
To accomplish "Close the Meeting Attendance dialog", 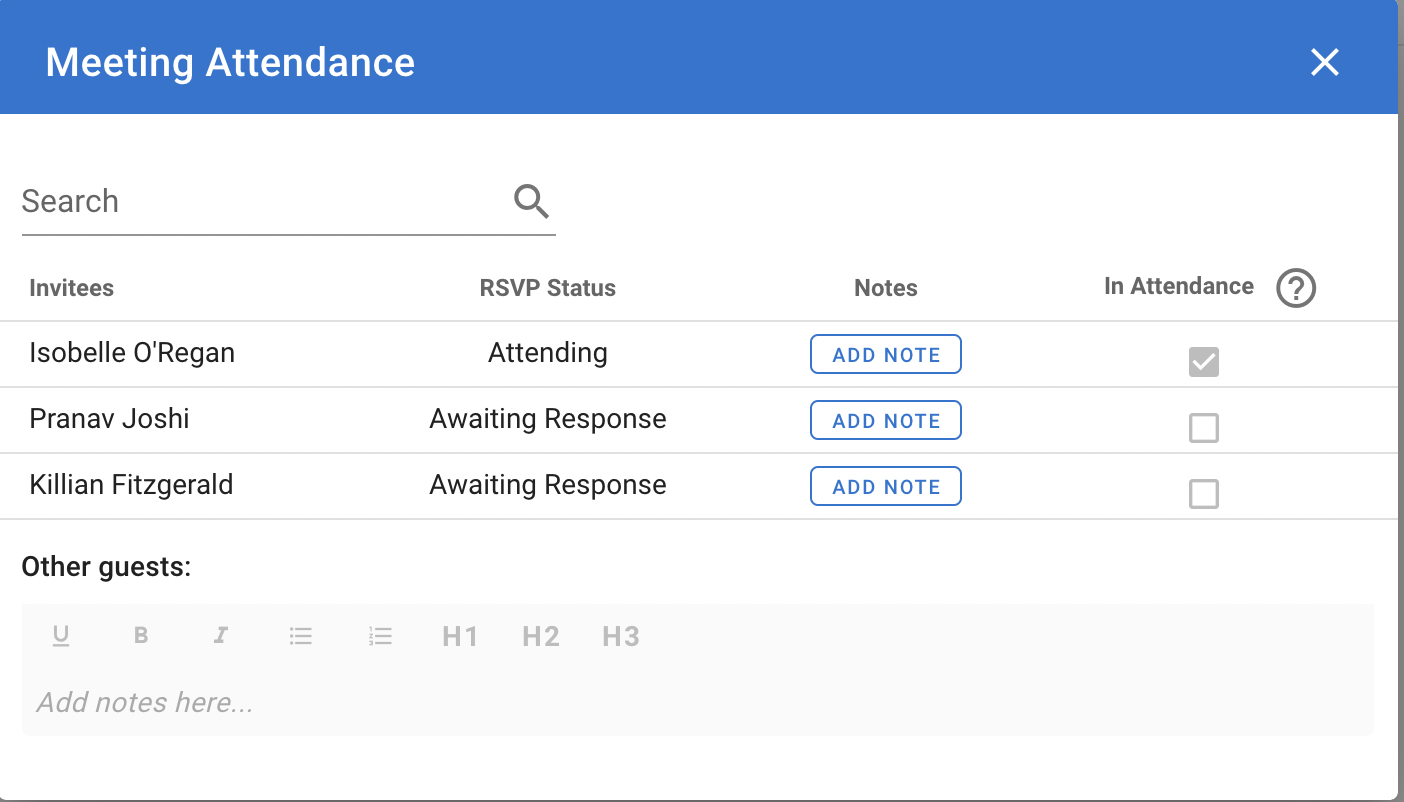I will [1325, 63].
